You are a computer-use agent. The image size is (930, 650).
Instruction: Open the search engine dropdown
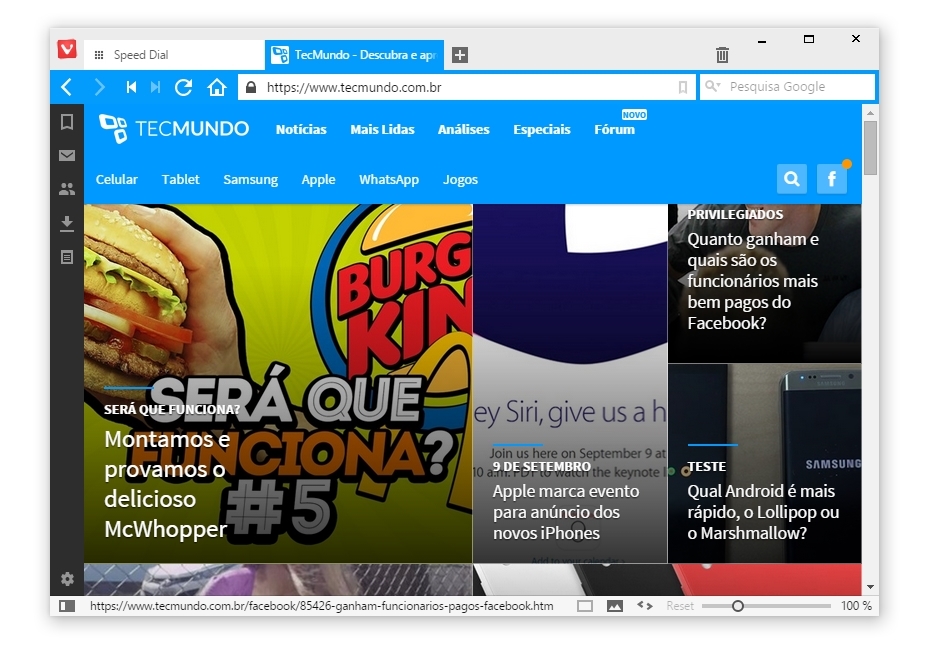pyautogui.click(x=712, y=87)
